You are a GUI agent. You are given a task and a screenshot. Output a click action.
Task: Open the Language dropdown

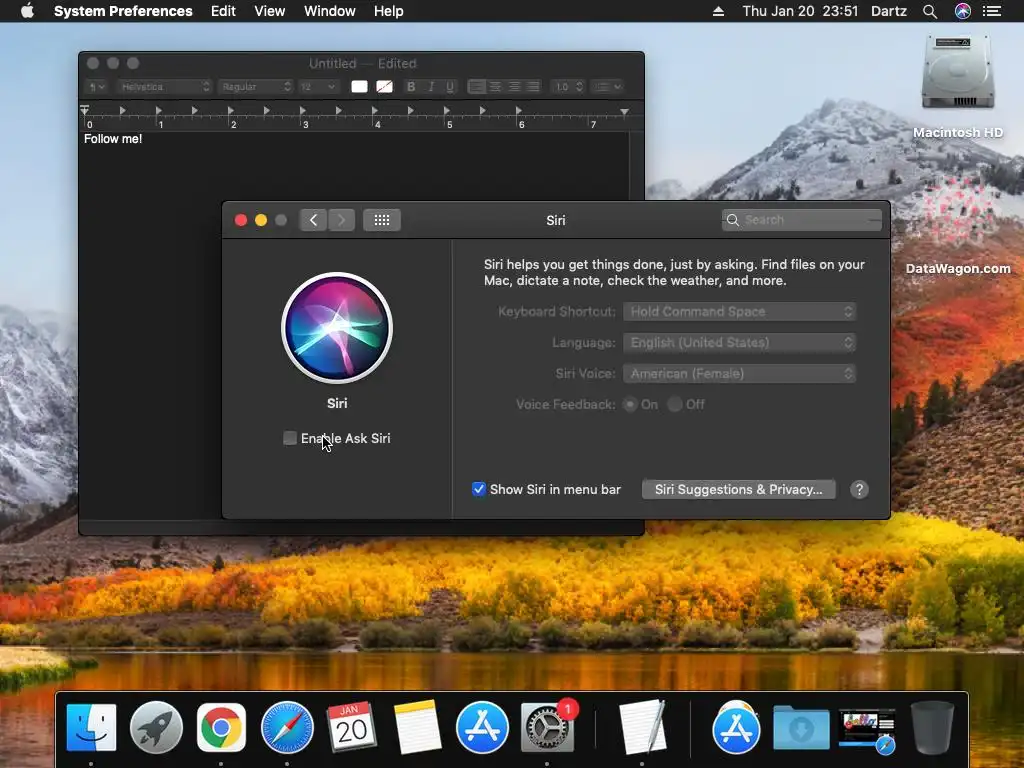pyautogui.click(x=739, y=343)
